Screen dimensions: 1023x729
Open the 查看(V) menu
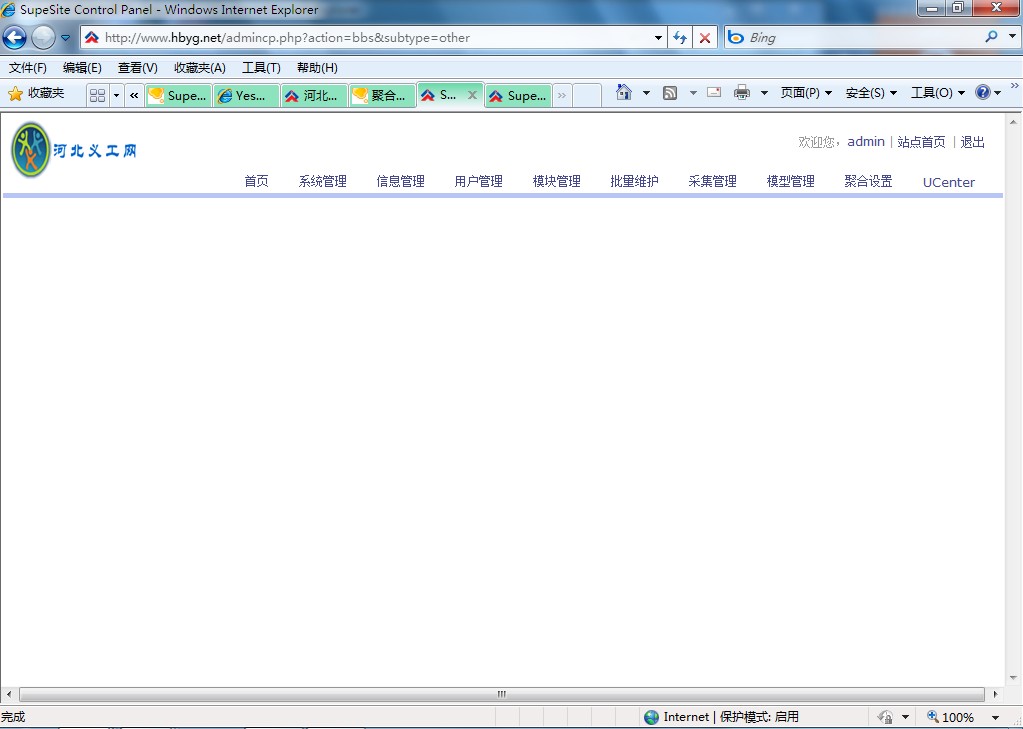[x=138, y=68]
